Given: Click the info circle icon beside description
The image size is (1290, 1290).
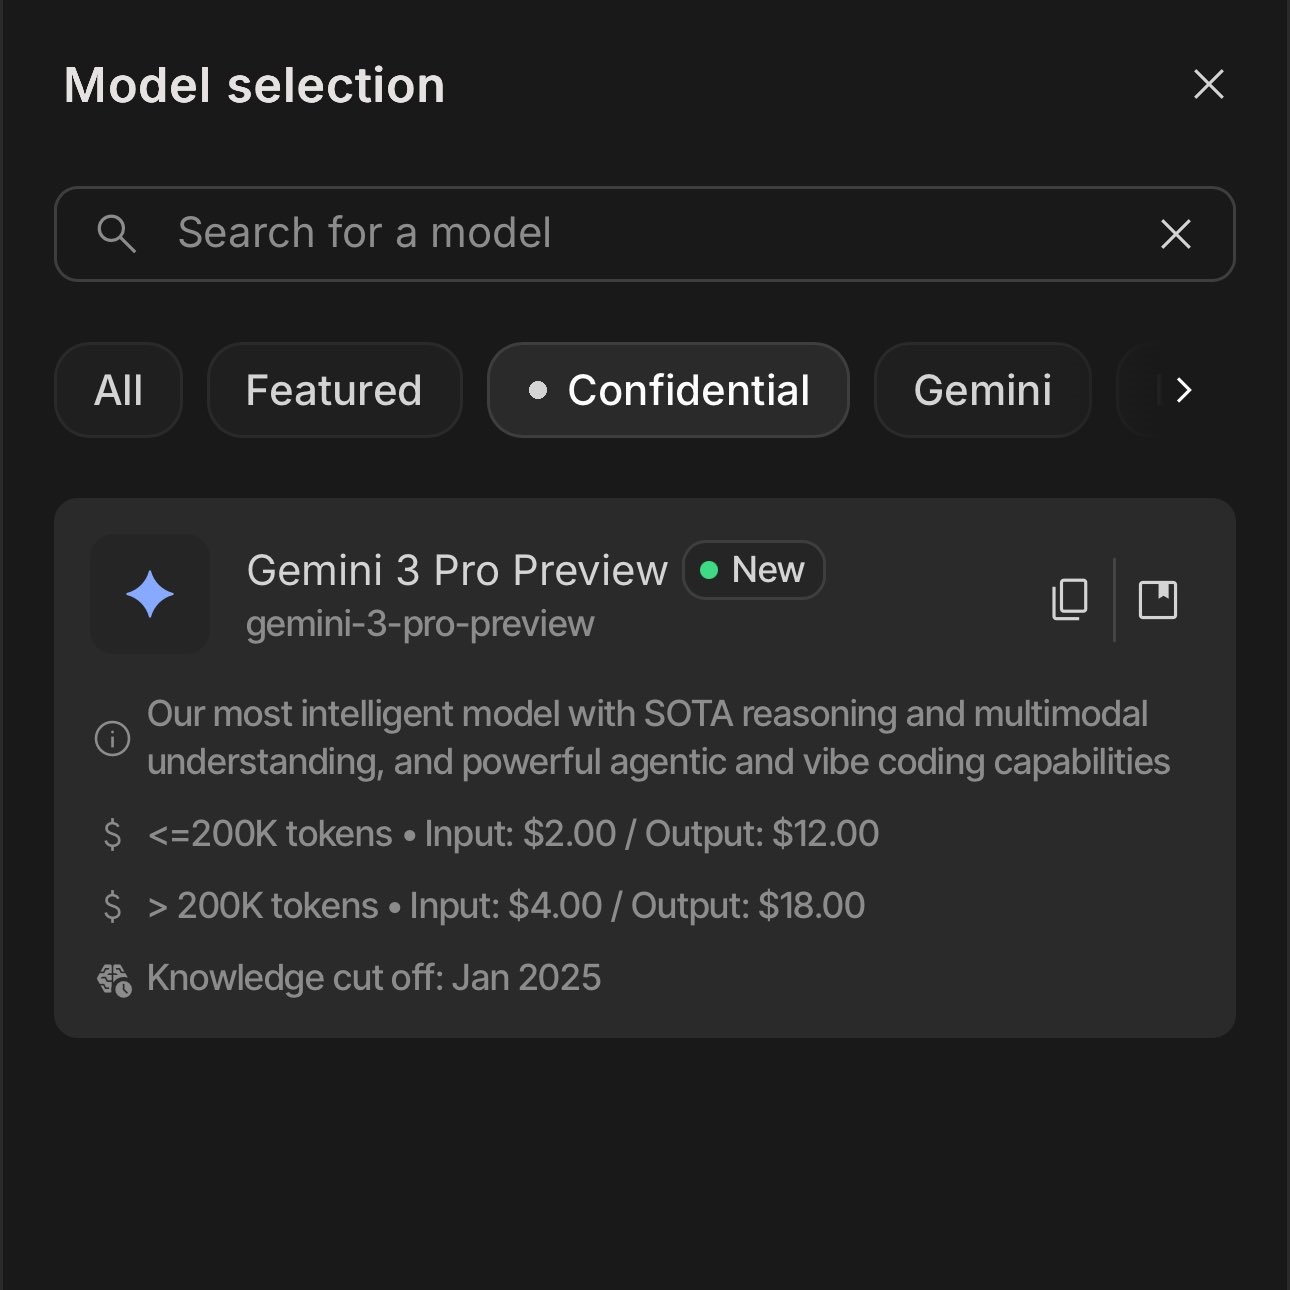Looking at the screenshot, I should tap(112, 738).
